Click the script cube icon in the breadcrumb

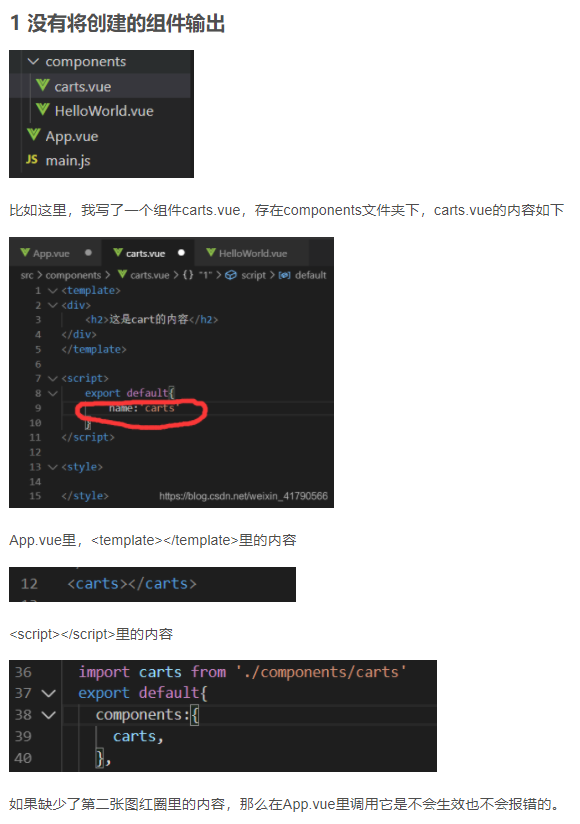231,275
